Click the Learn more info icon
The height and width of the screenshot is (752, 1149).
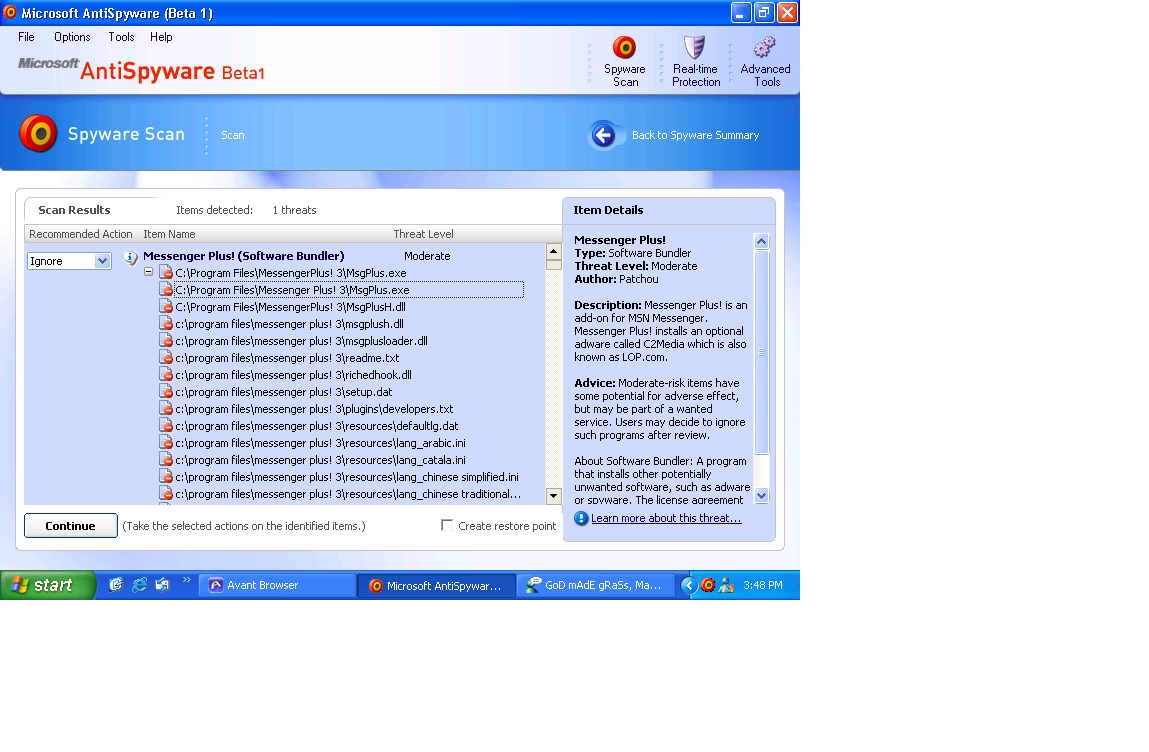(x=581, y=518)
